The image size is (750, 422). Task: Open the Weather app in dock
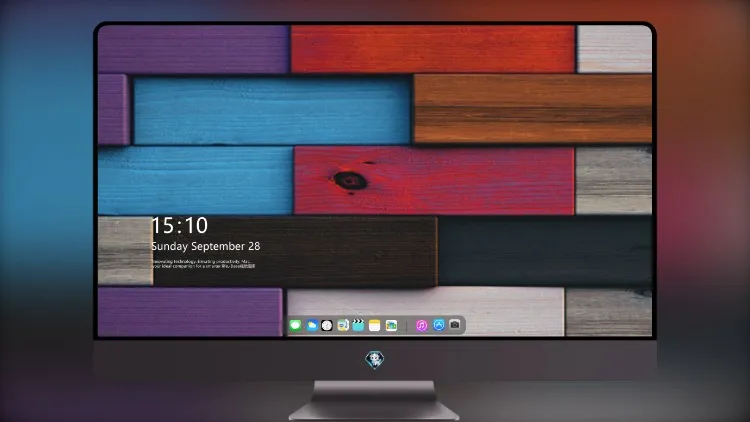312,325
